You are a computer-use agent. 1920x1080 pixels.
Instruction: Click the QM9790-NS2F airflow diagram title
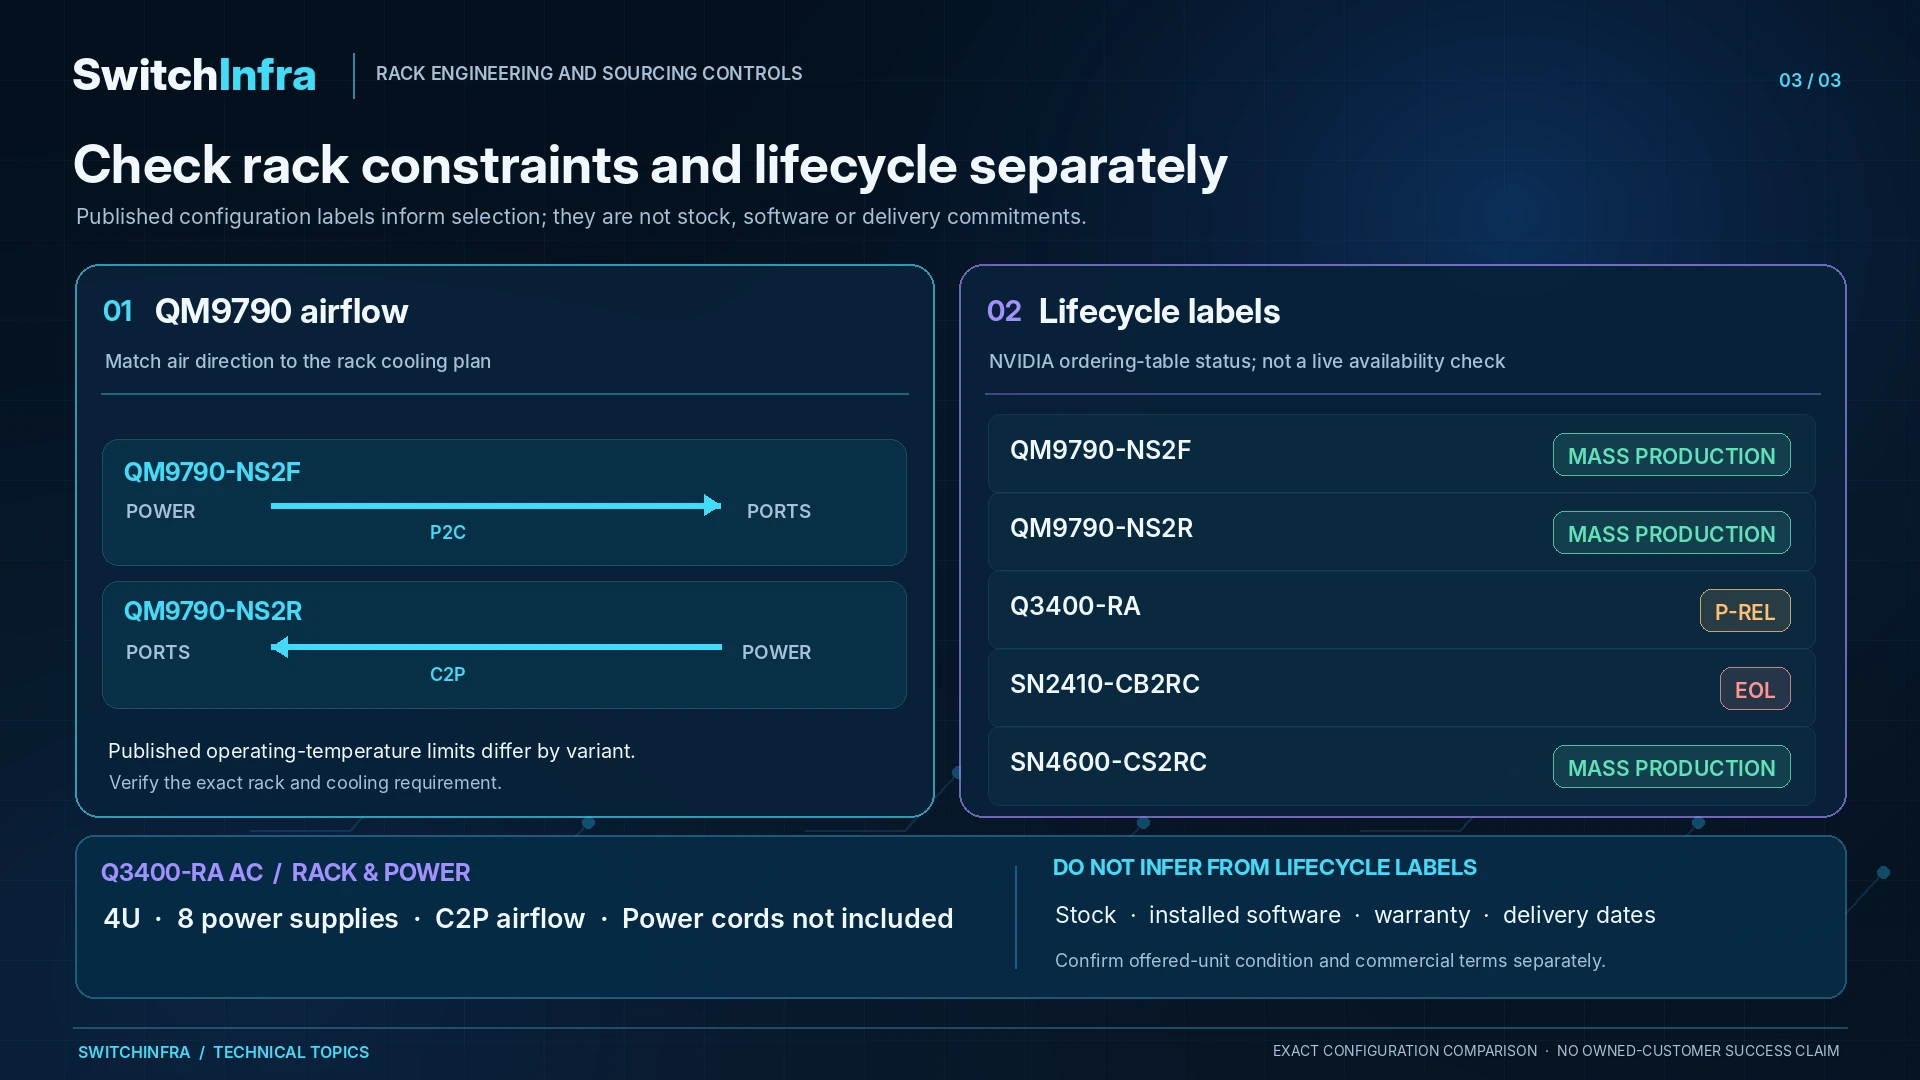coord(212,471)
